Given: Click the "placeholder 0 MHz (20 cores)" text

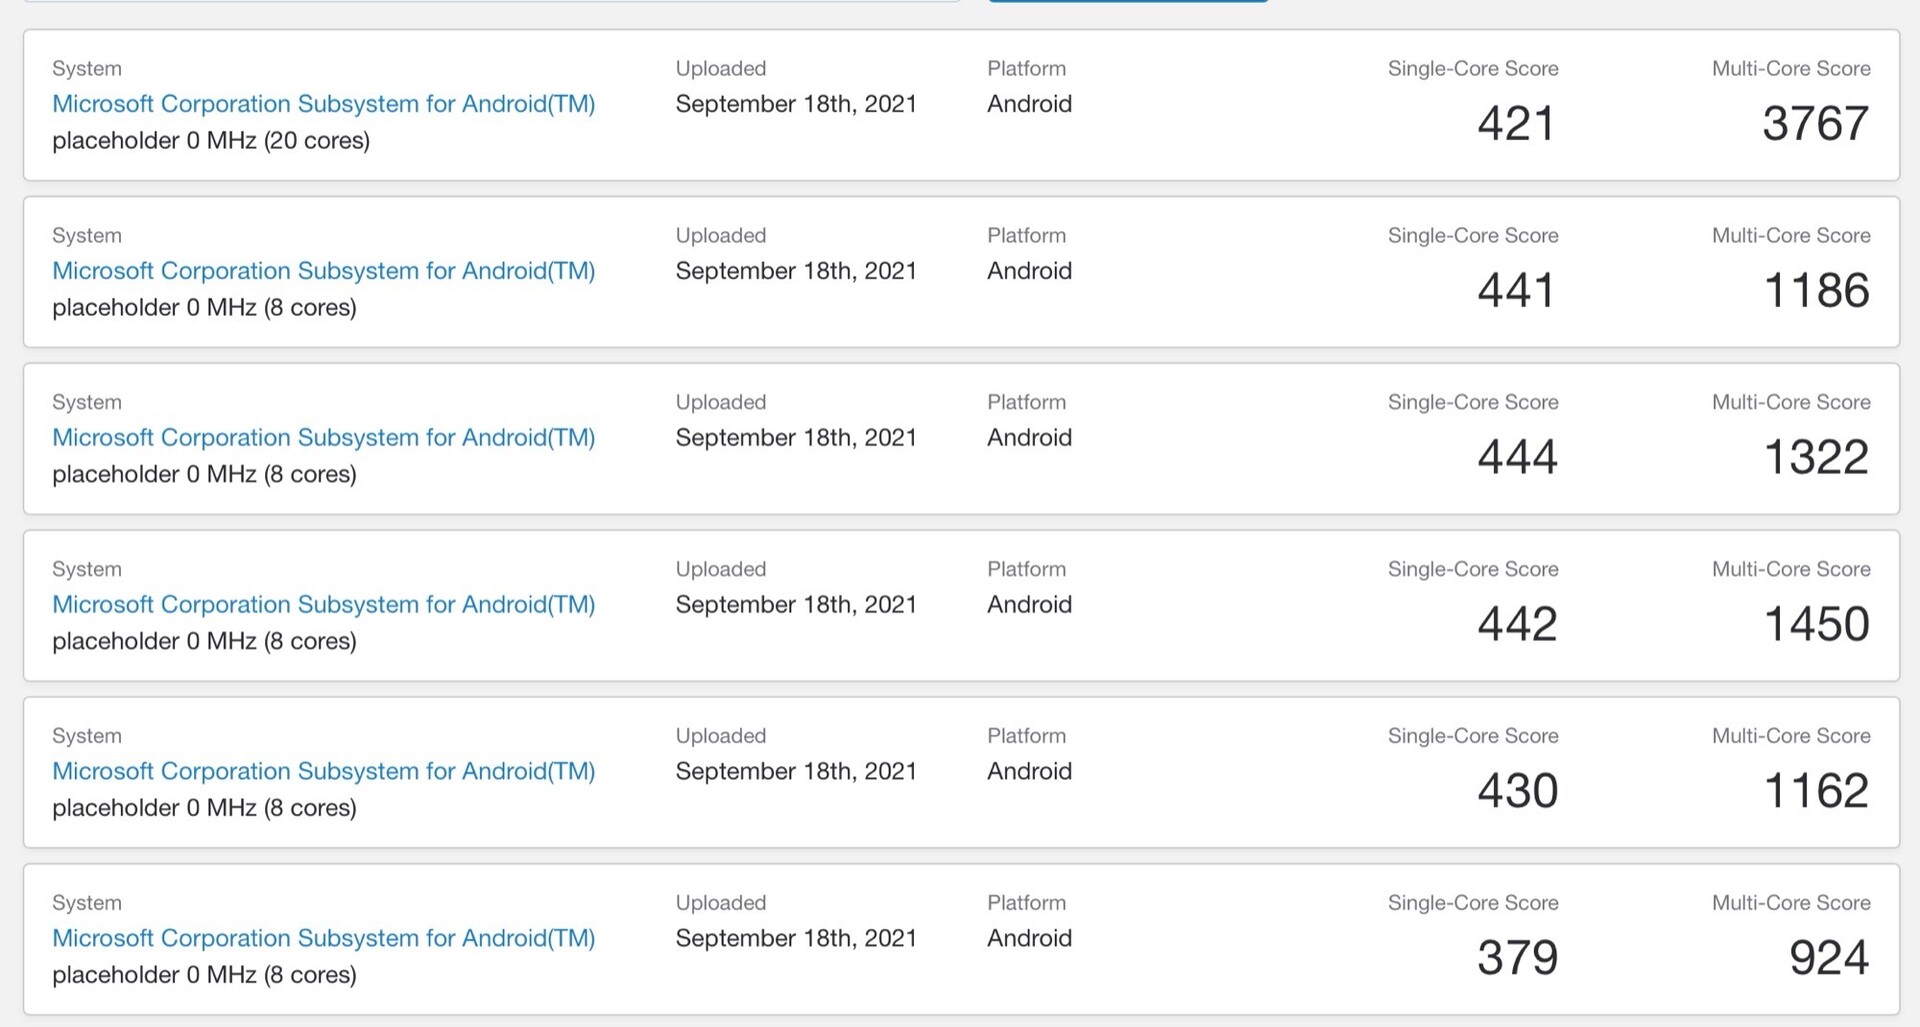Looking at the screenshot, I should coord(211,141).
